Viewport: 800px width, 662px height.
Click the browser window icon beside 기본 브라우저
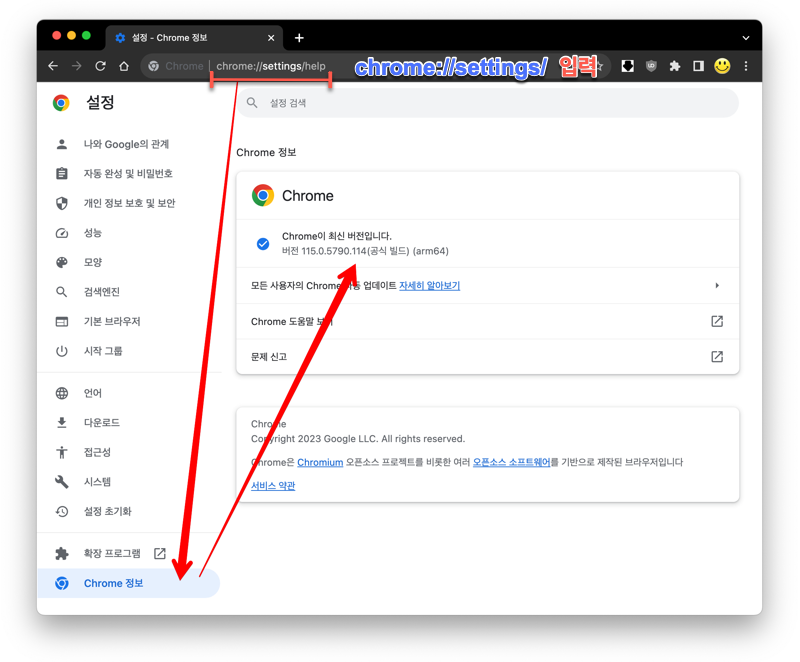point(62,321)
